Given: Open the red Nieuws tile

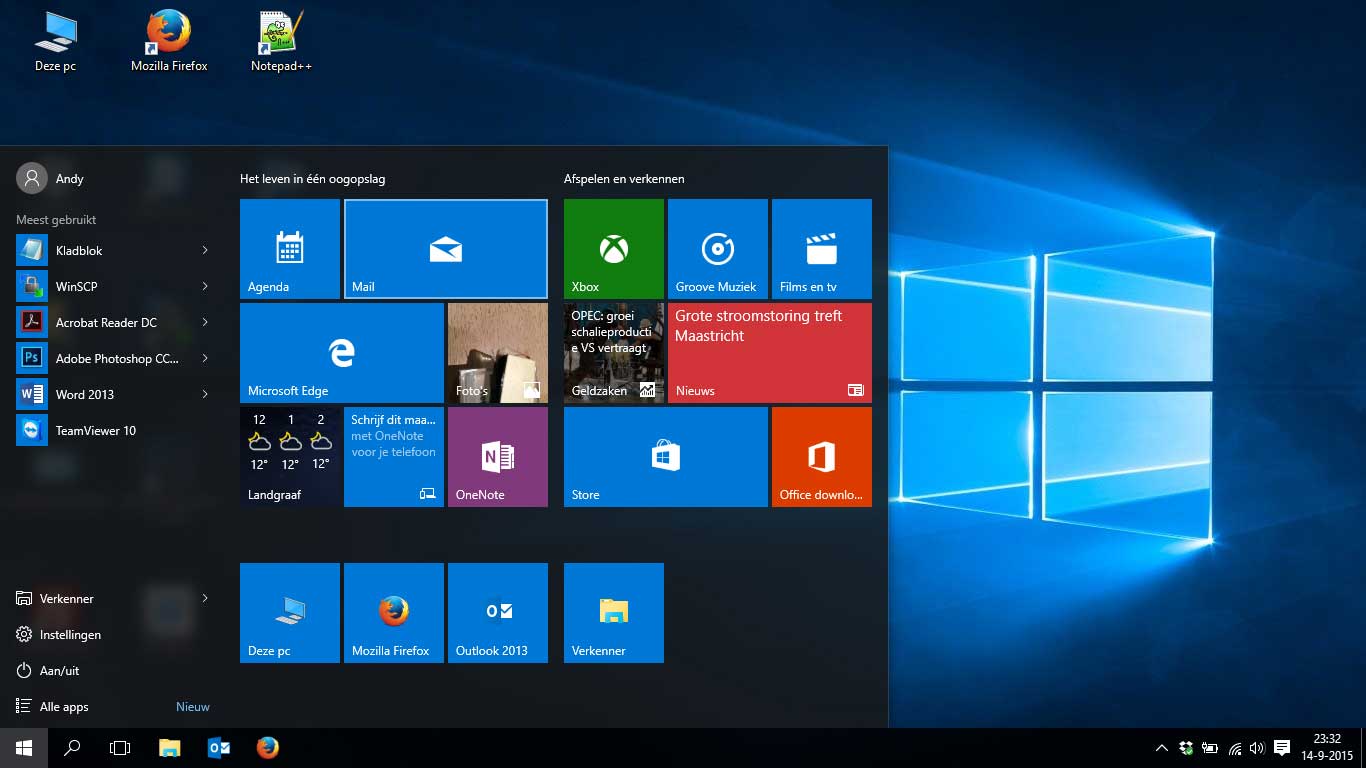Looking at the screenshot, I should coord(770,353).
